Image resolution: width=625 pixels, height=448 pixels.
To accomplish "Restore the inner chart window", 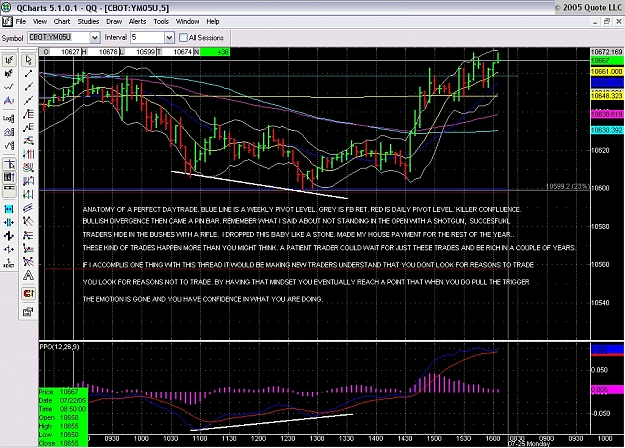I will click(607, 22).
